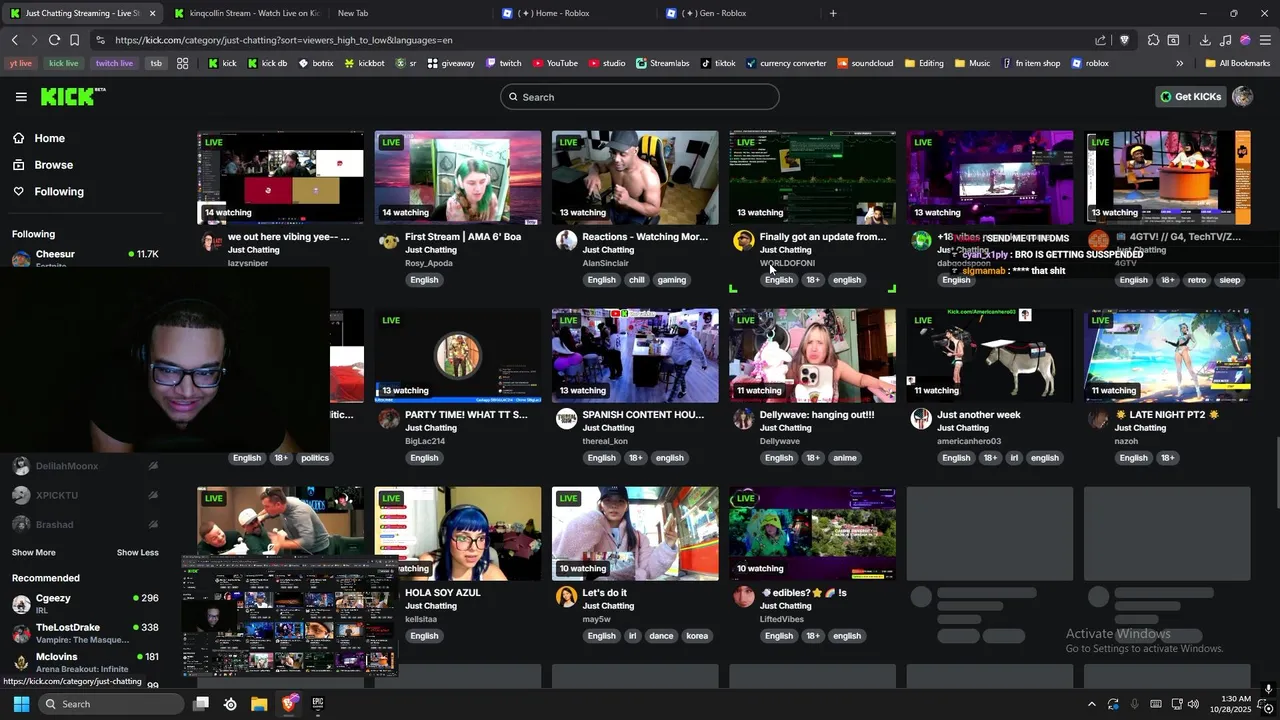Open File Explorer from taskbar
Screen dimensions: 1280x720
[259, 704]
